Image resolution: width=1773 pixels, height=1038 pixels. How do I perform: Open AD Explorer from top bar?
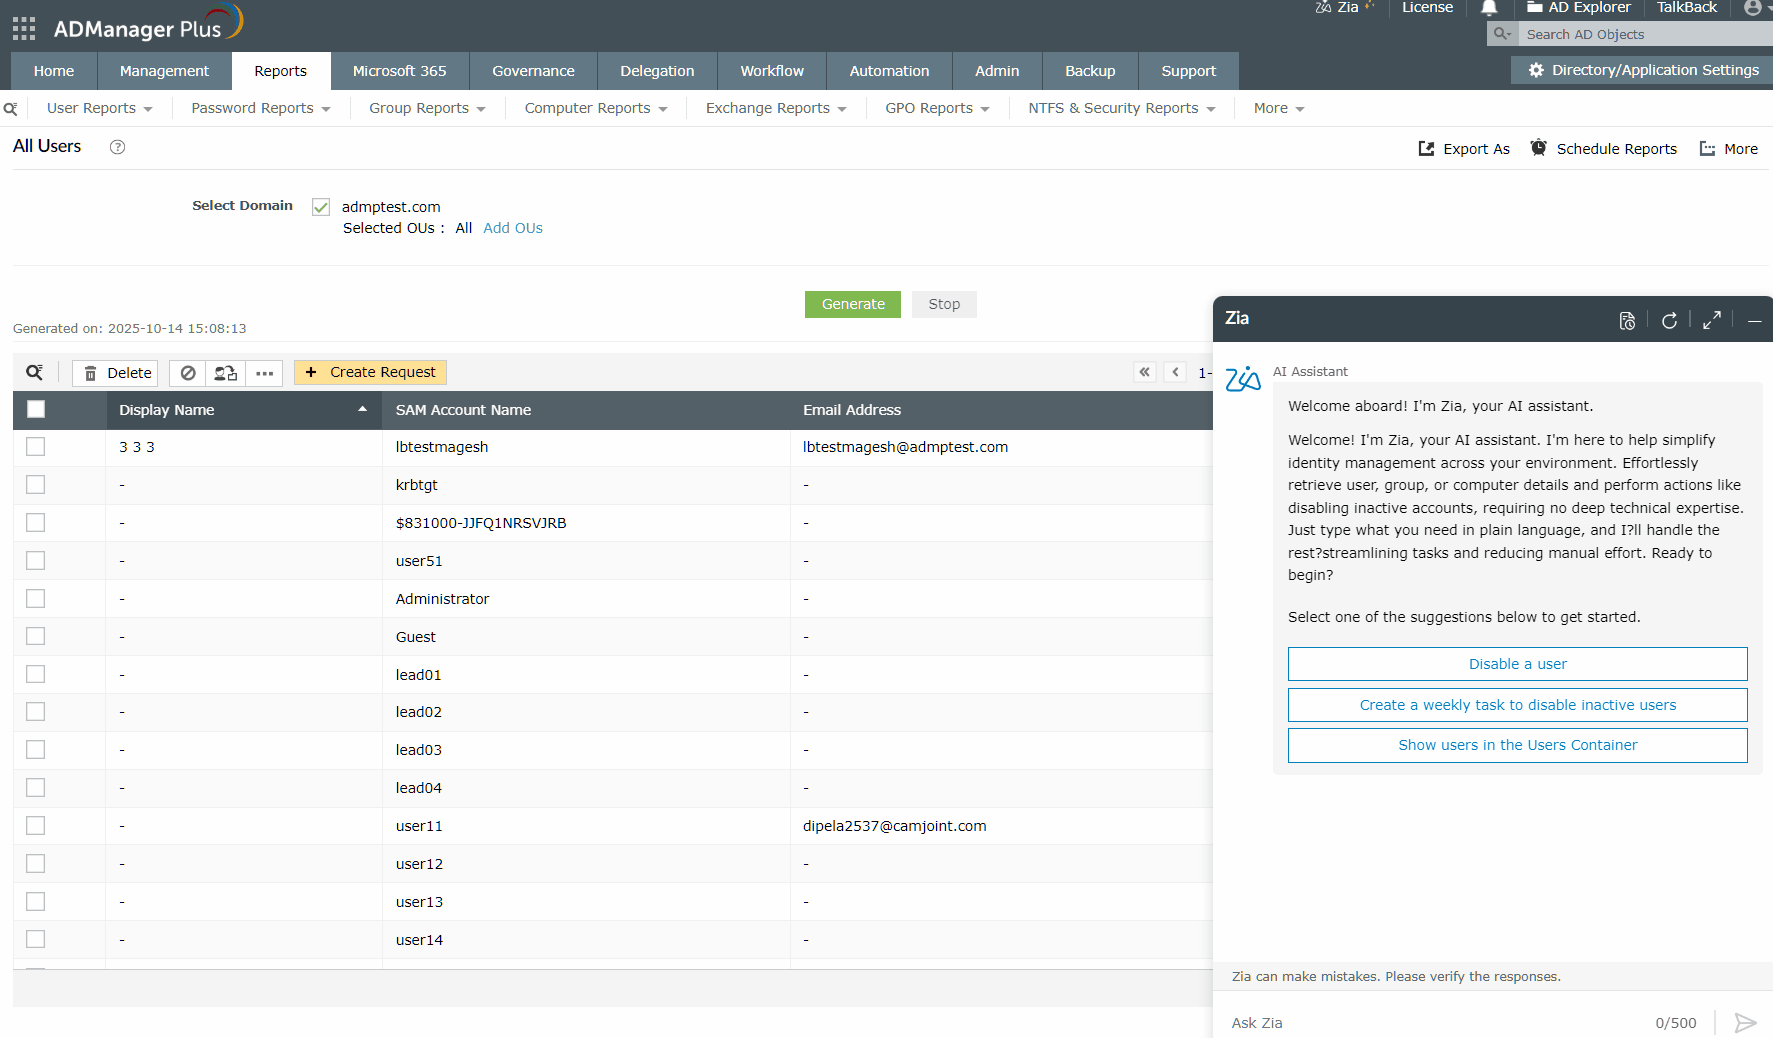(x=1579, y=8)
